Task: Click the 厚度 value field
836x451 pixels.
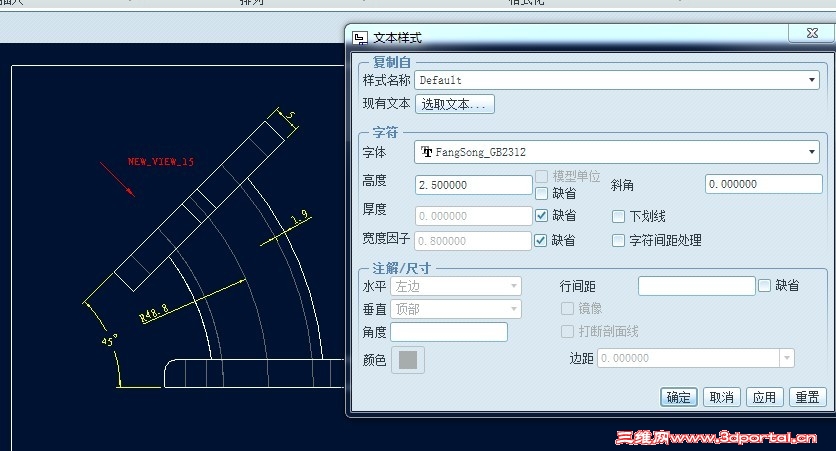Action: (x=473, y=216)
